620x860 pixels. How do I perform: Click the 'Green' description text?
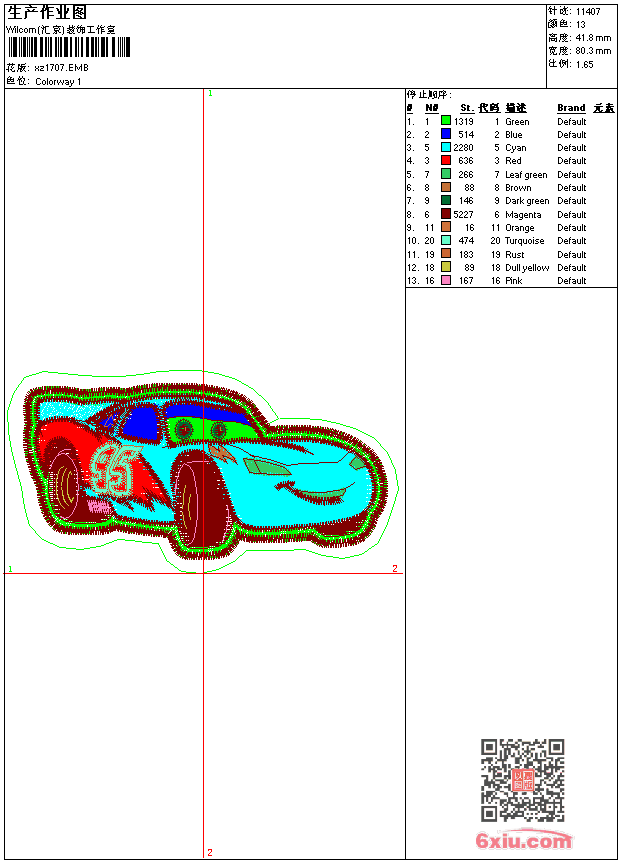click(517, 122)
